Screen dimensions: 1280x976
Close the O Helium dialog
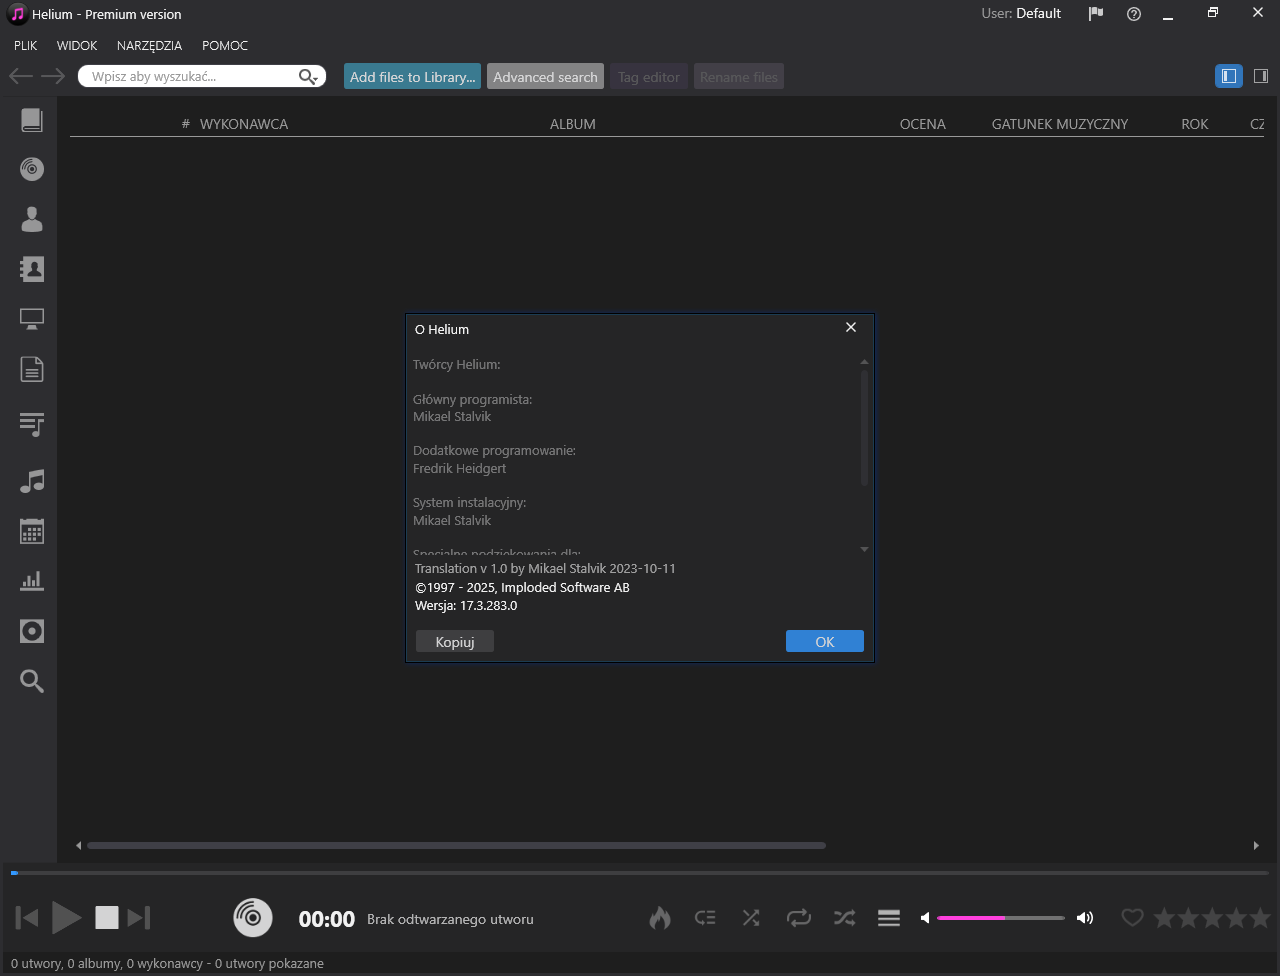click(851, 327)
